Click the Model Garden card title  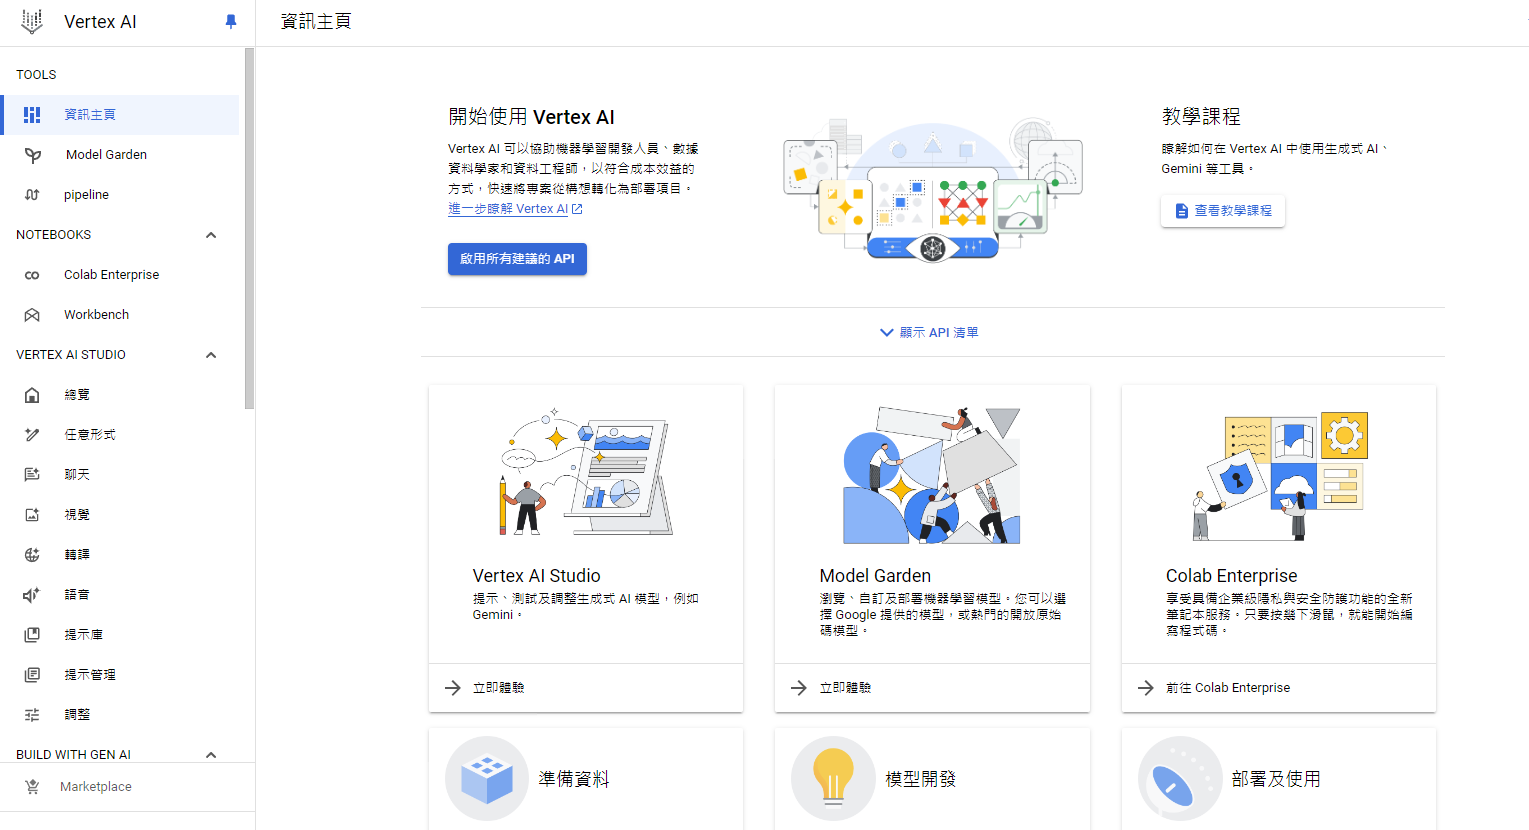pyautogui.click(x=875, y=576)
